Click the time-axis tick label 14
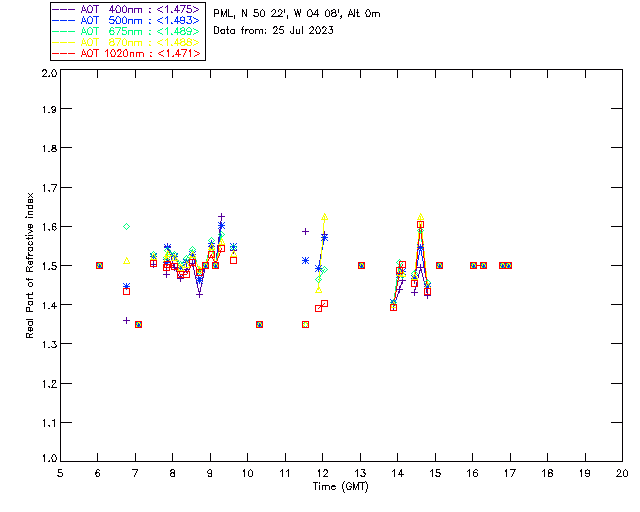Viewport: 640px width, 512px height. [x=398, y=473]
